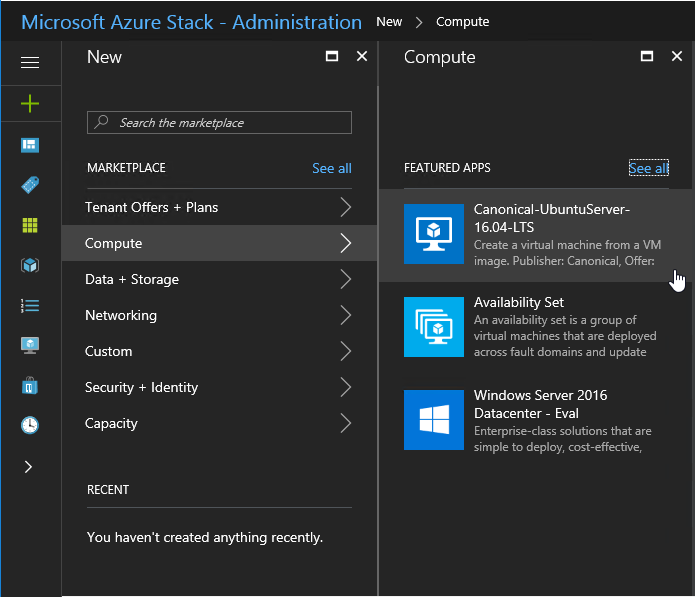
Task: Open Marketplace See all link
Action: pyautogui.click(x=332, y=168)
